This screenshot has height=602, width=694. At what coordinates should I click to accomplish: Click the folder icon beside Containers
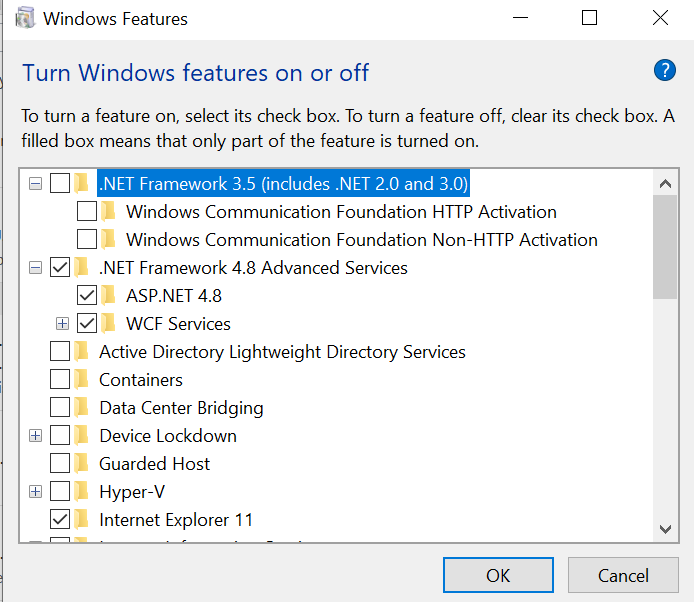pyautogui.click(x=81, y=380)
